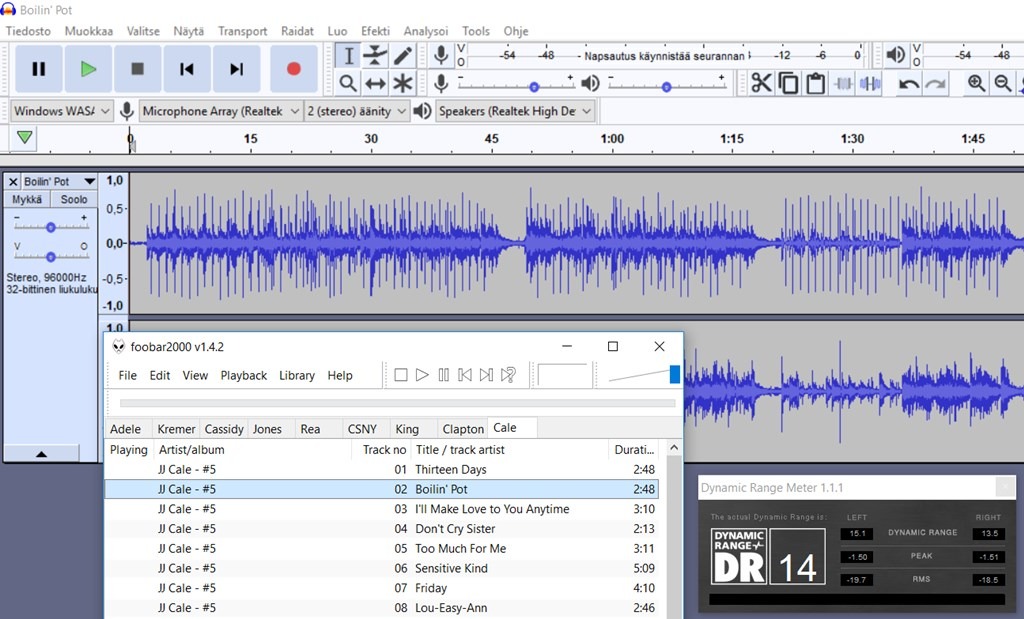Image resolution: width=1024 pixels, height=619 pixels.
Task: Open the Raidat menu
Action: pyautogui.click(x=297, y=31)
